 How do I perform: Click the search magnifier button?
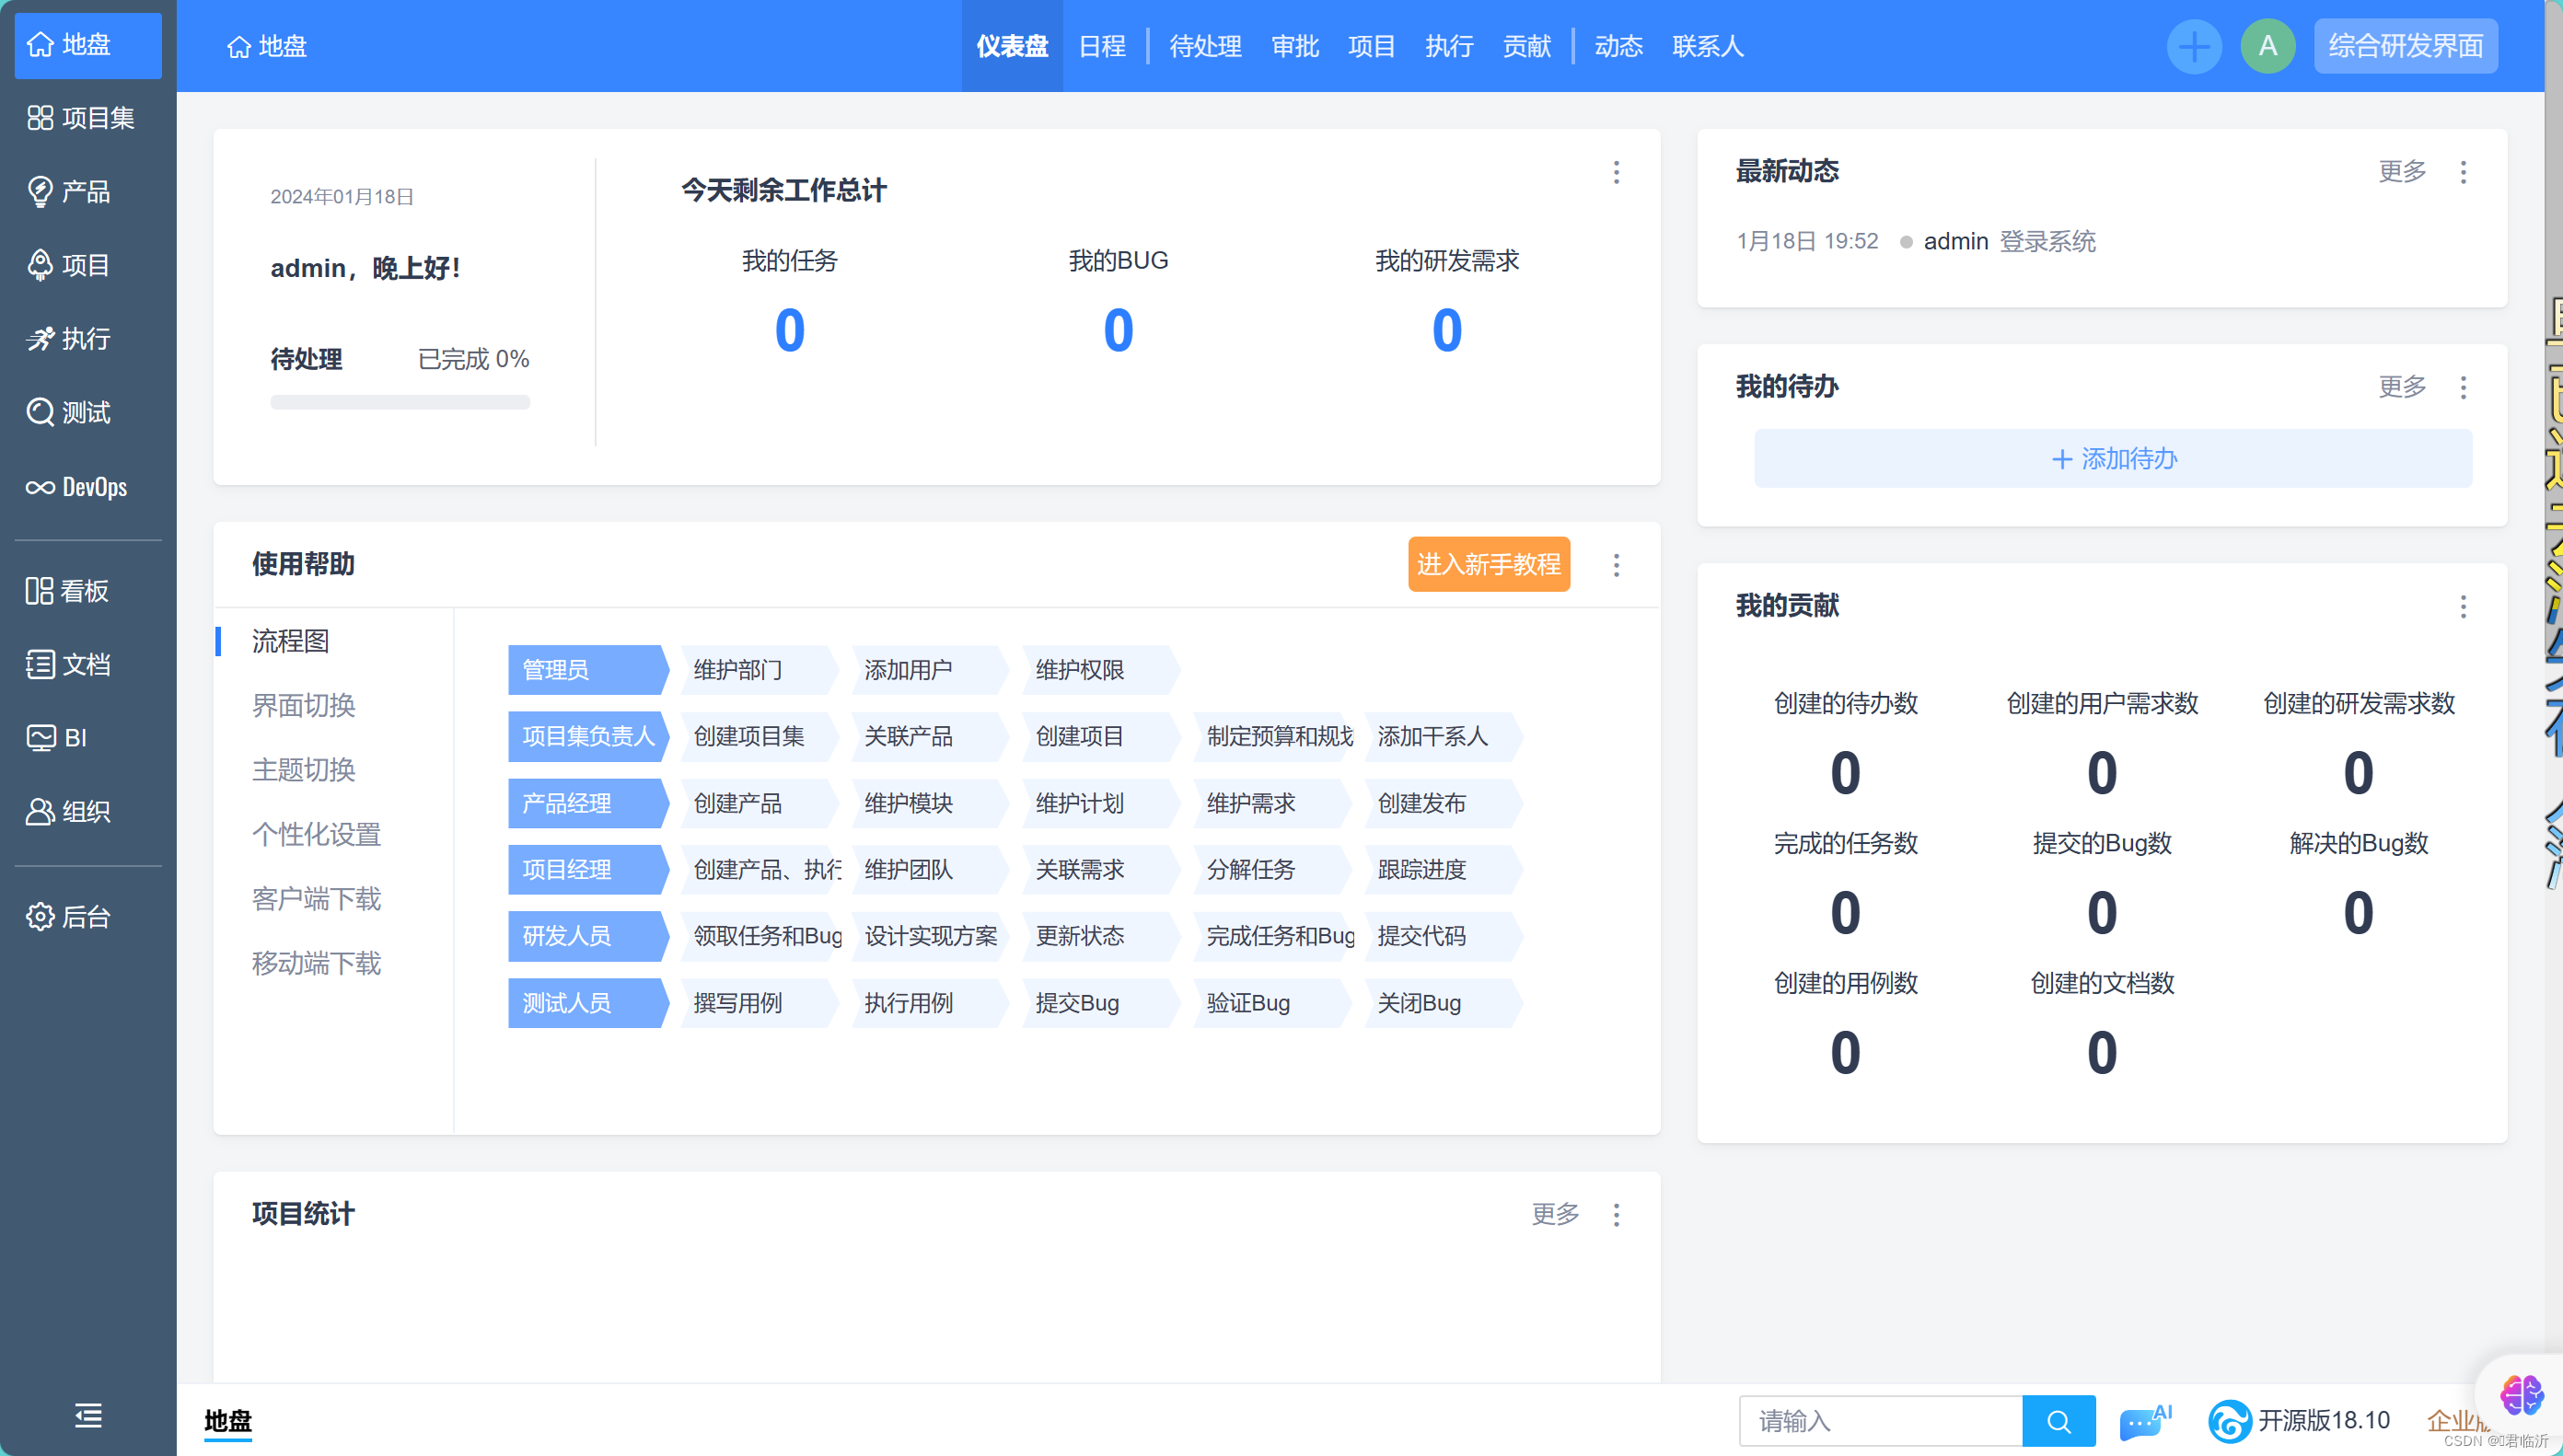point(2058,1420)
